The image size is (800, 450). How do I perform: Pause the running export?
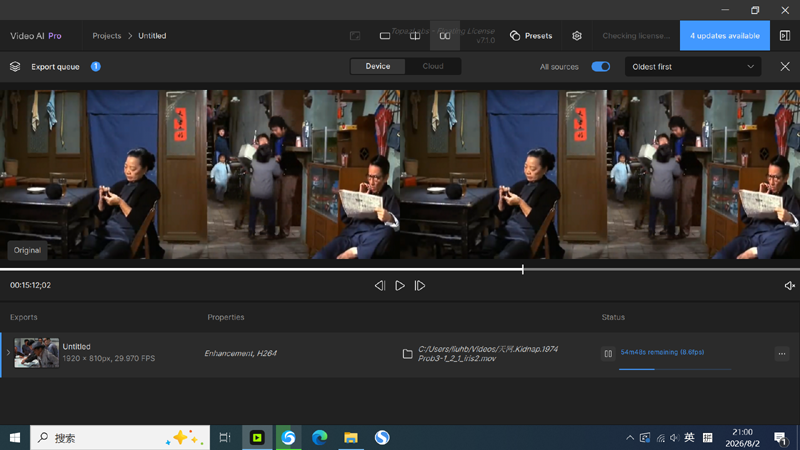pyautogui.click(x=608, y=353)
